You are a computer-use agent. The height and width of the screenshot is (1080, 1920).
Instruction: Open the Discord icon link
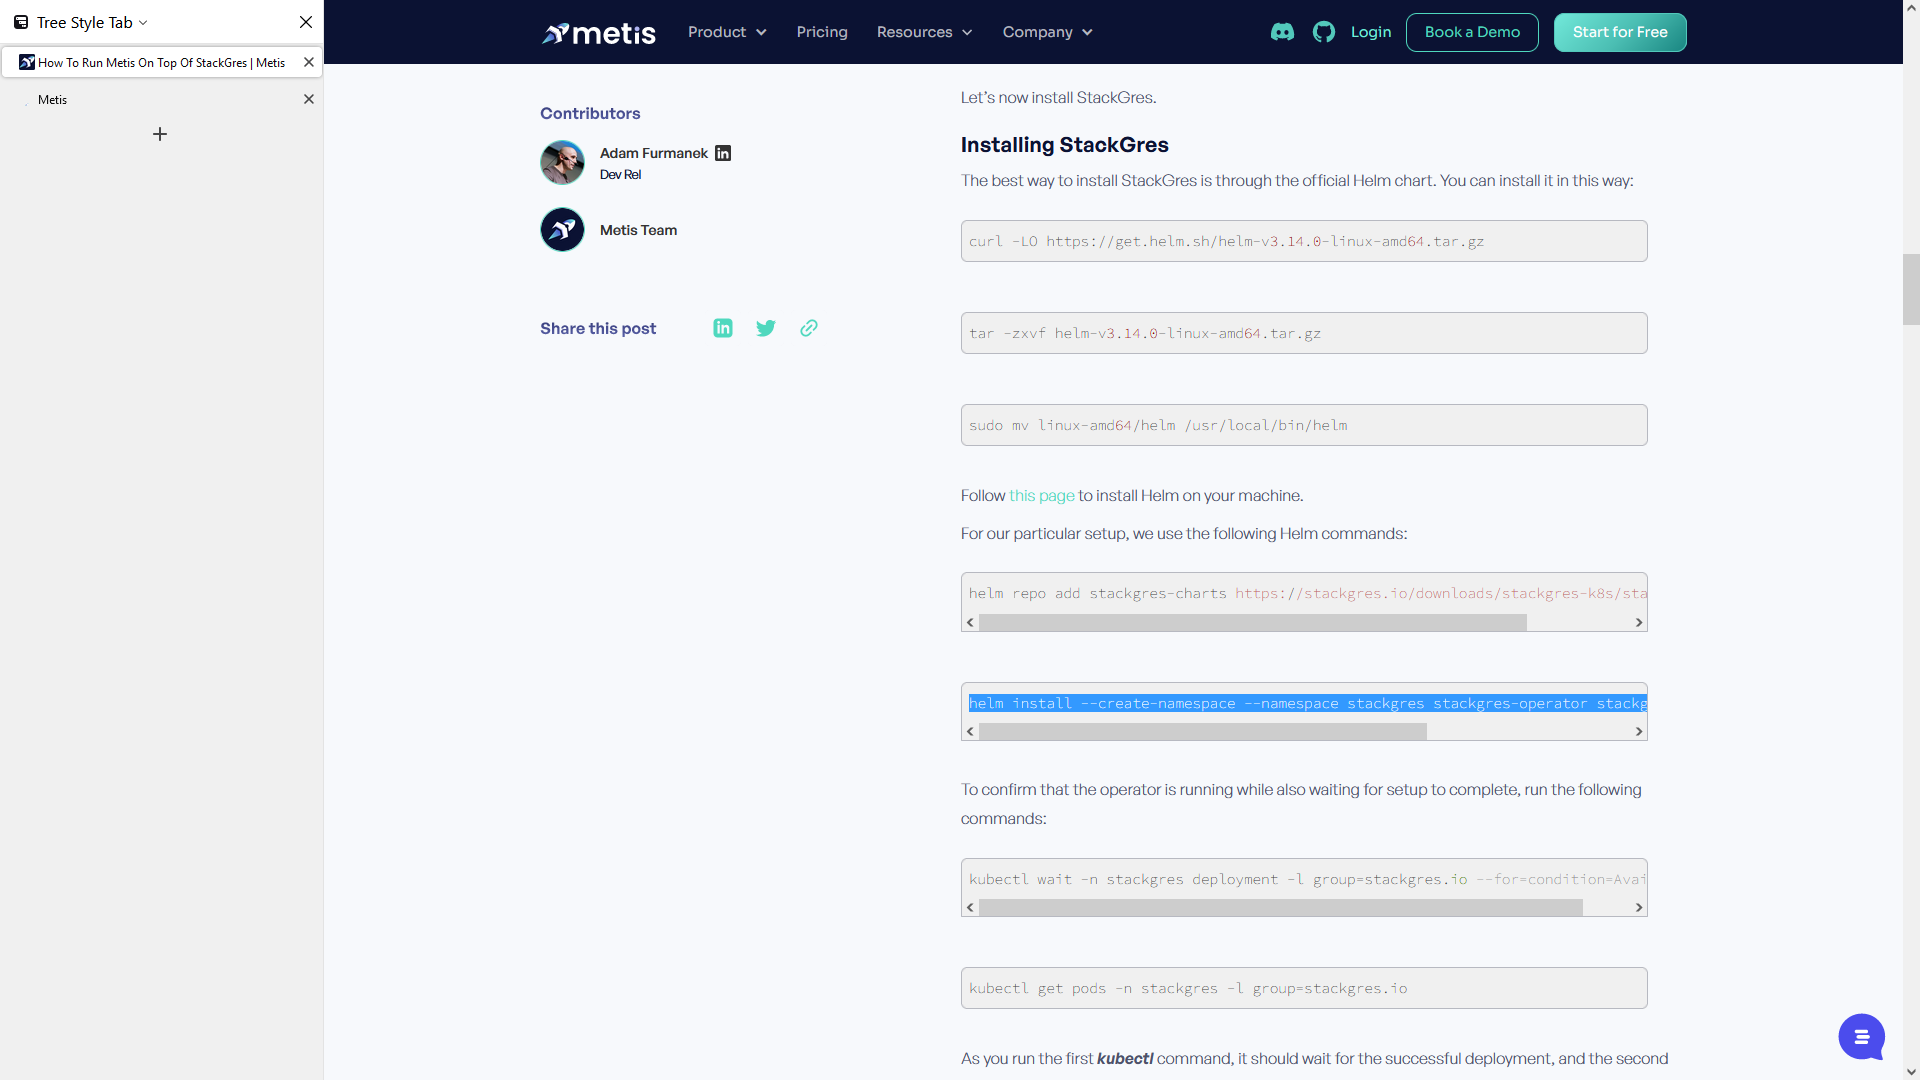pos(1282,32)
